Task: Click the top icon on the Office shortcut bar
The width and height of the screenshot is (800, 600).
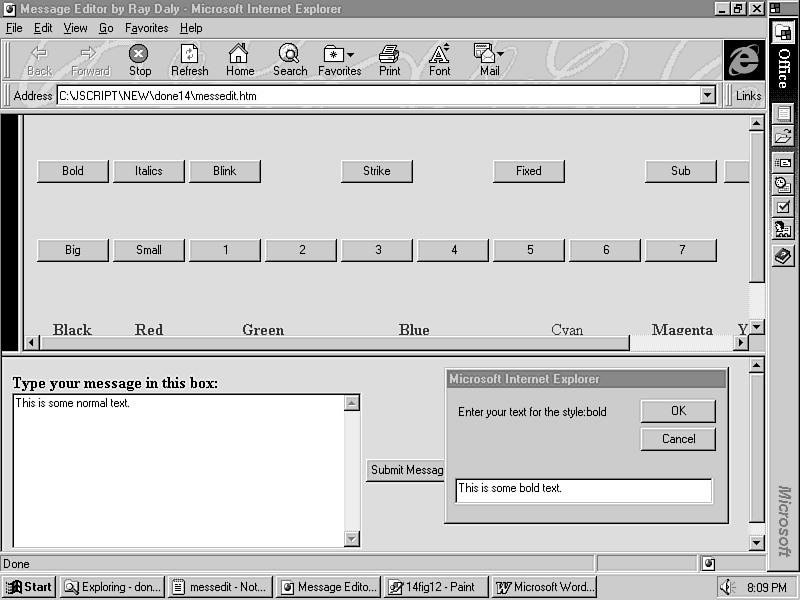Action: tap(783, 33)
